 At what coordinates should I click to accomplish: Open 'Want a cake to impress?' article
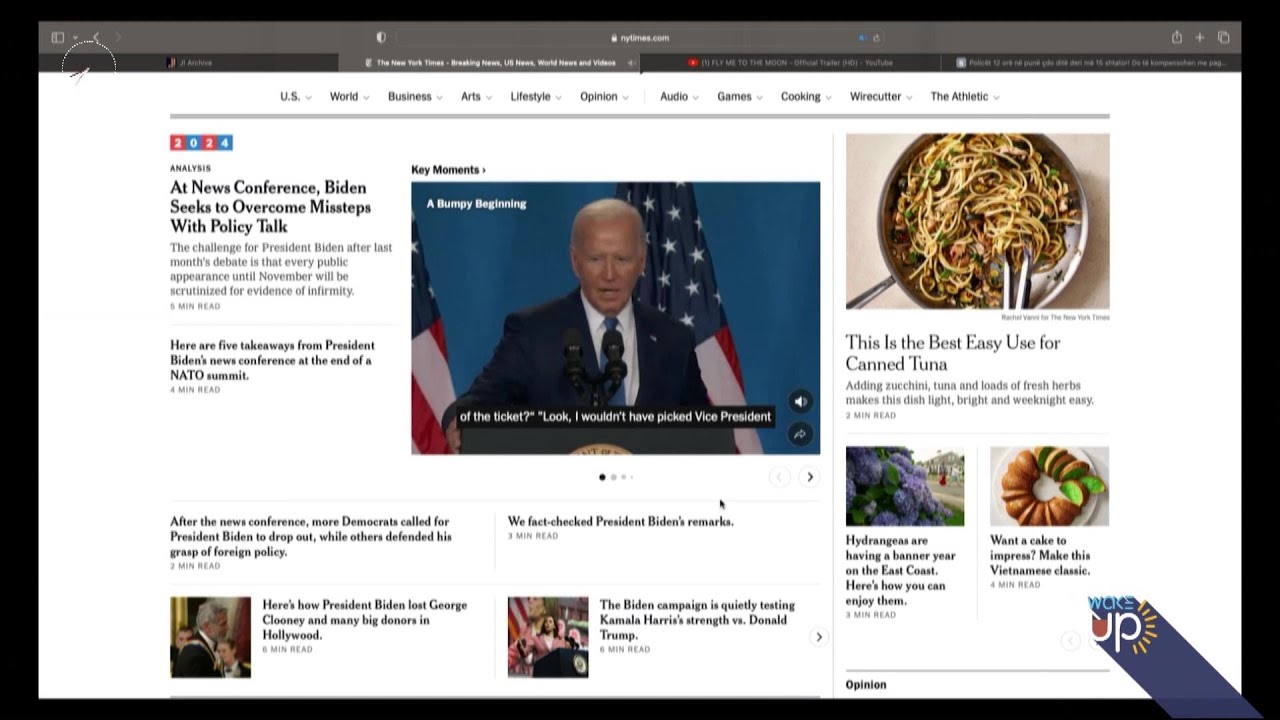(1040, 555)
